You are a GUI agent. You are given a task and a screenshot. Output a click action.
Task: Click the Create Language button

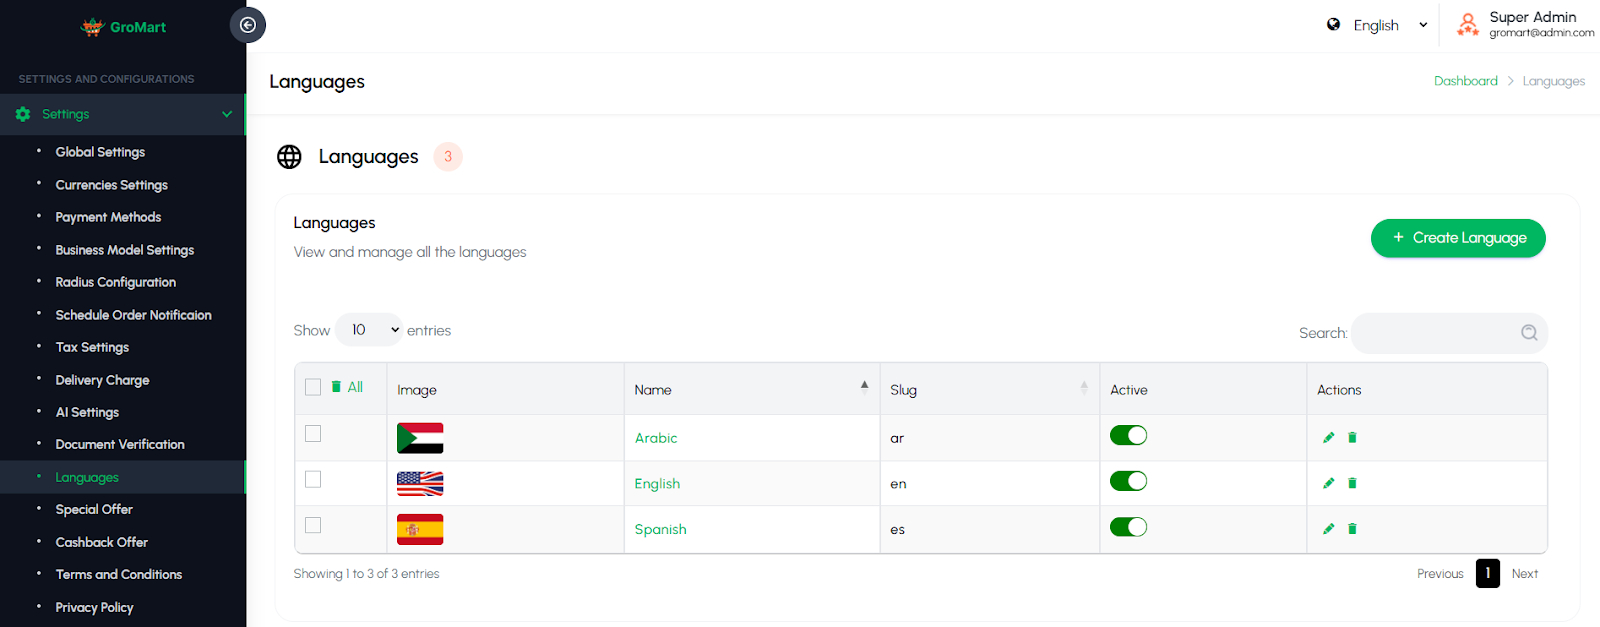click(1458, 238)
